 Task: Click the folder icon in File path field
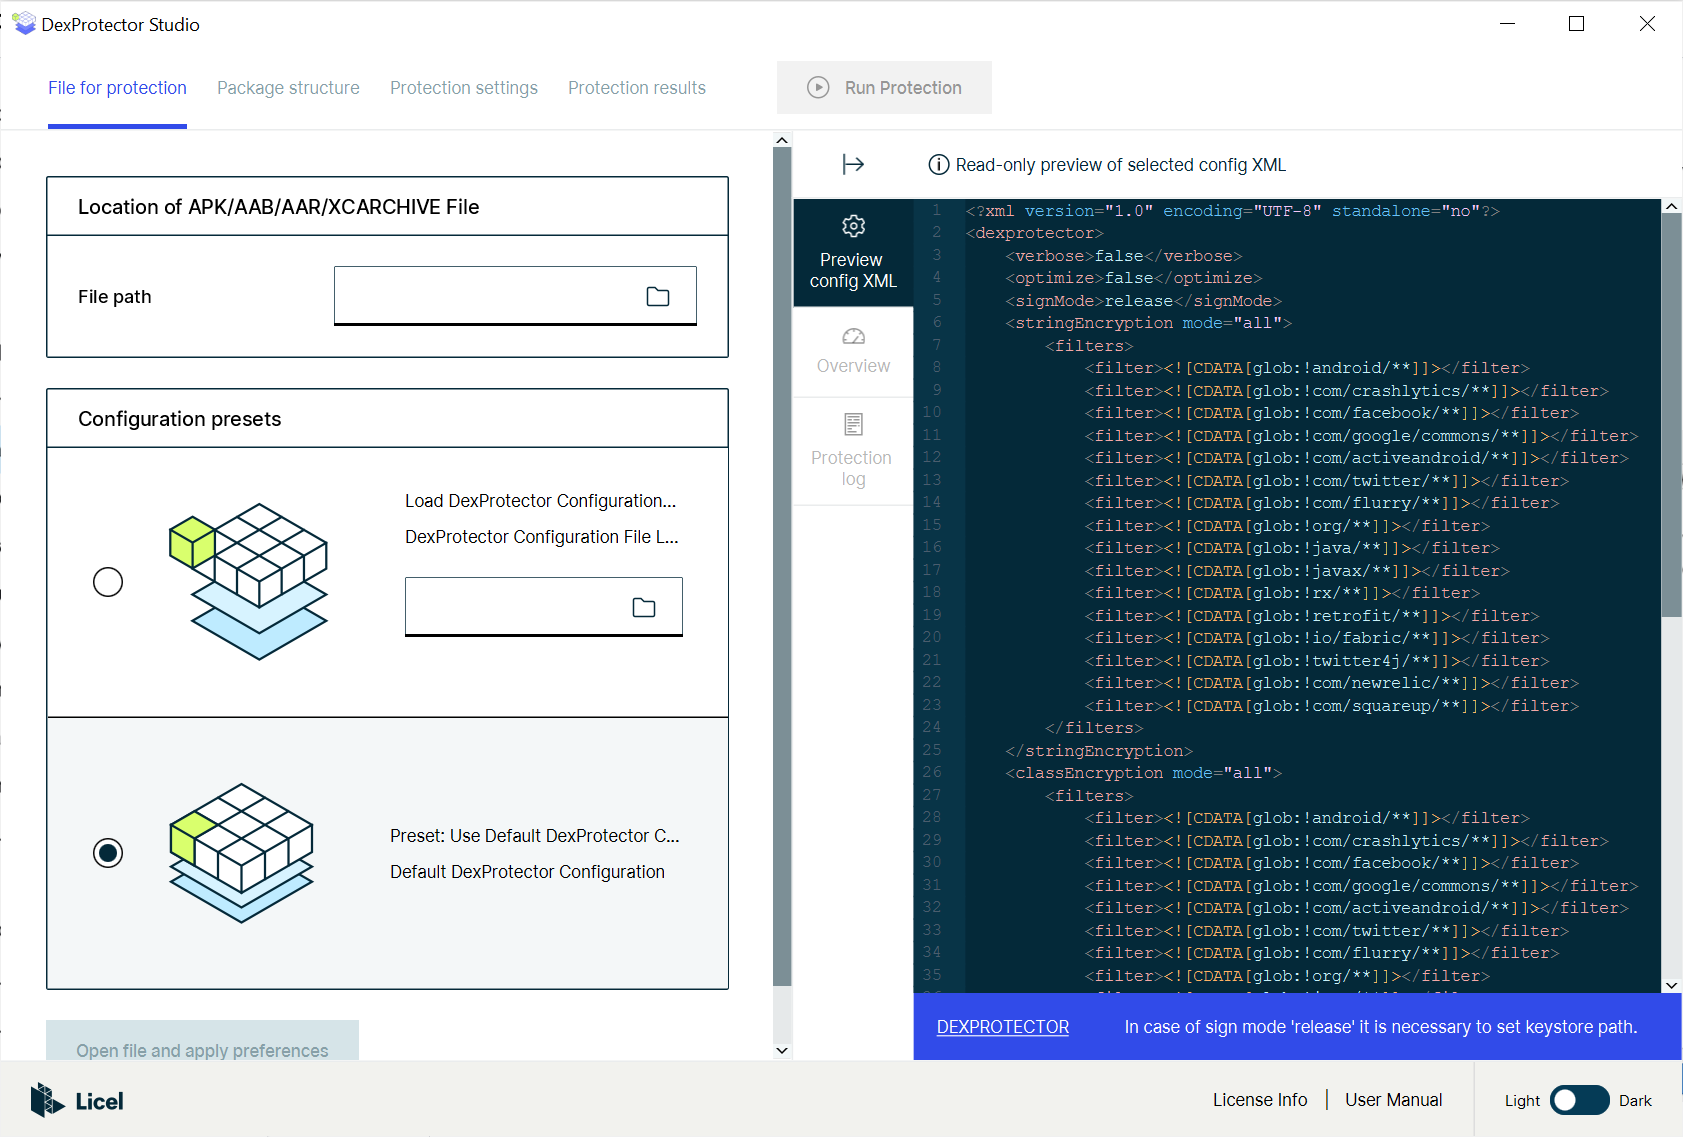click(x=657, y=296)
